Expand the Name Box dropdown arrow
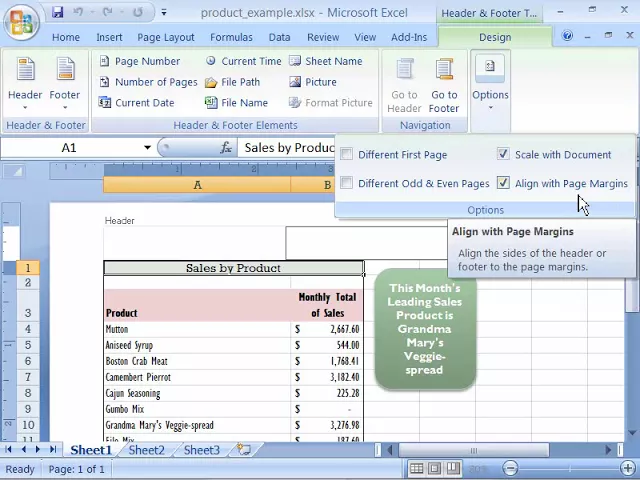 [147, 147]
